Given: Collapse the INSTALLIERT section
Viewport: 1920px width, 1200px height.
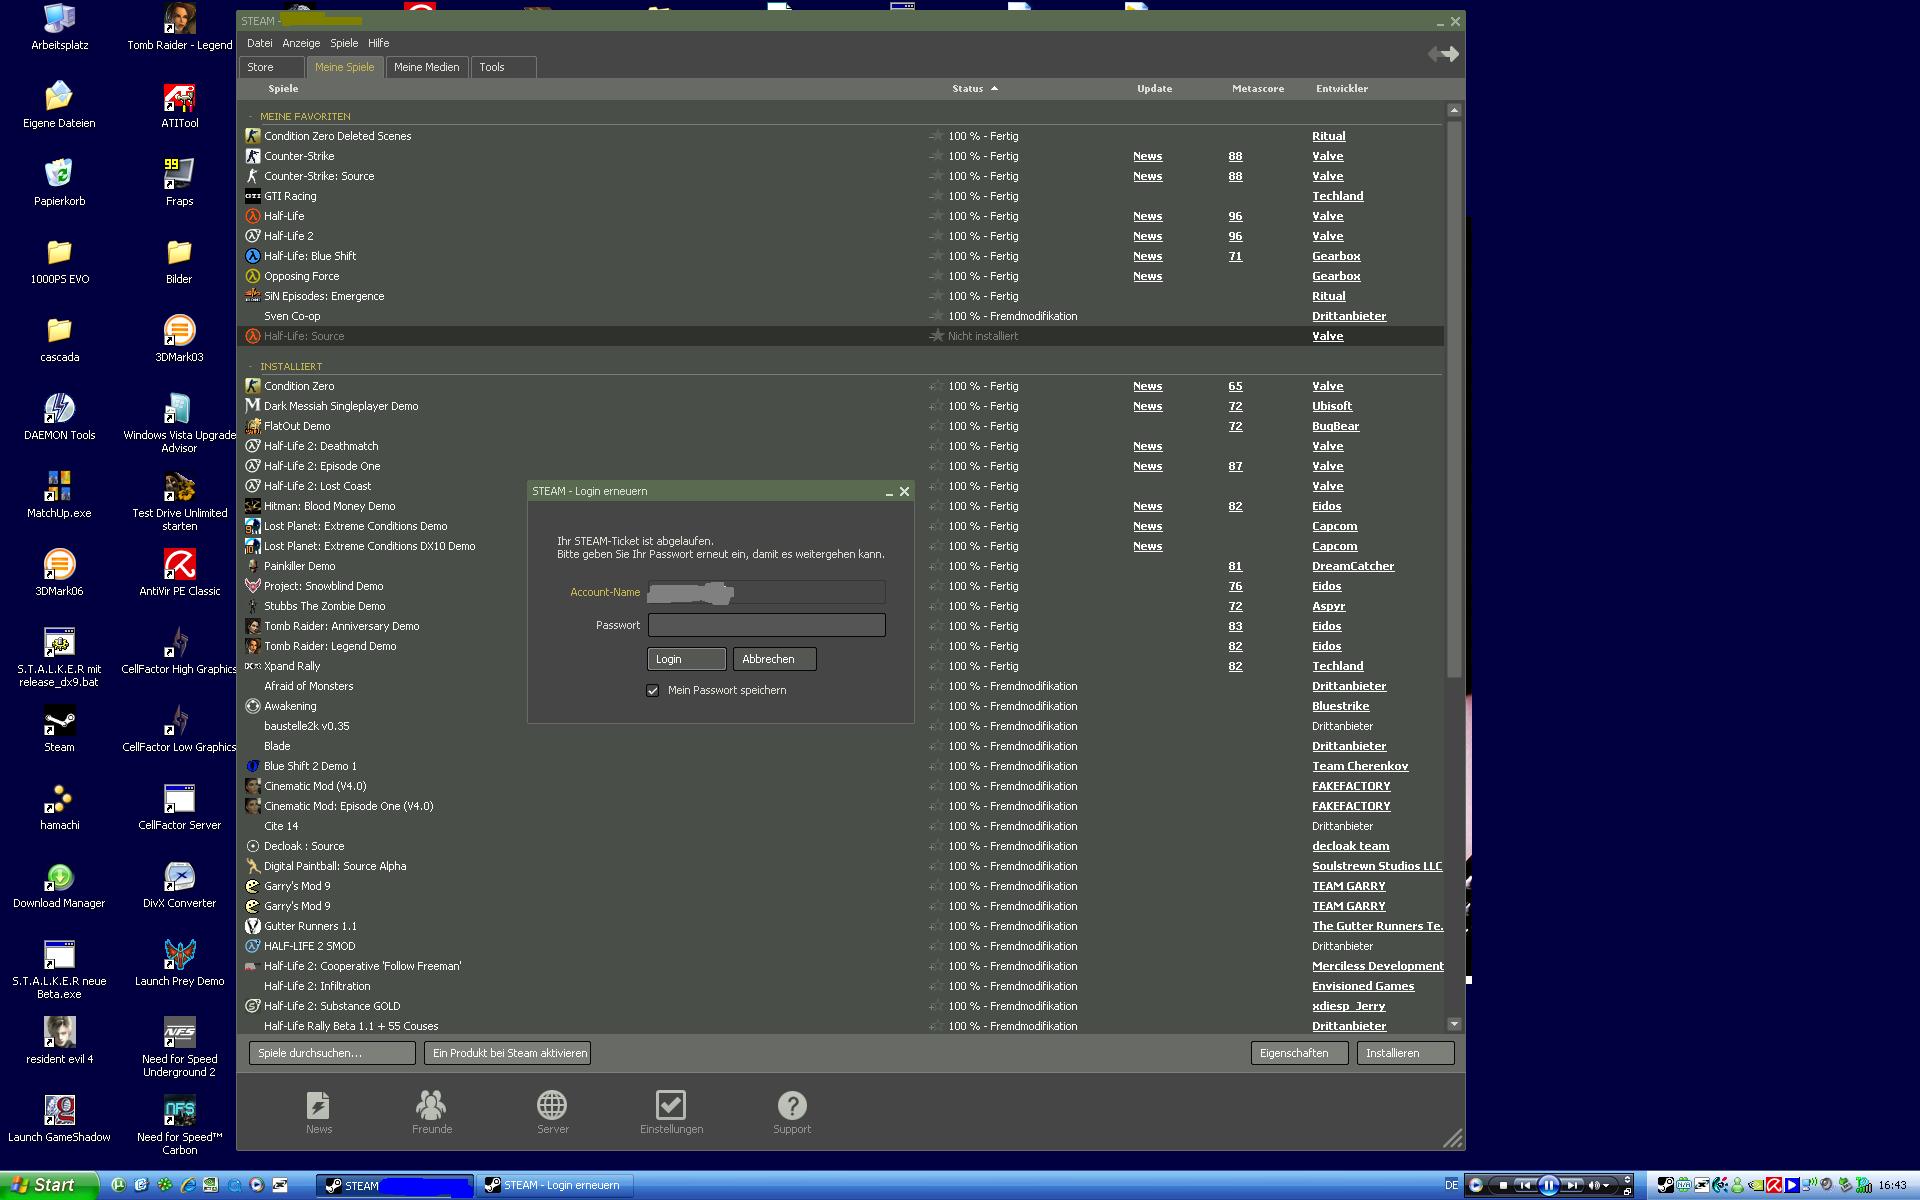Looking at the screenshot, I should [251, 367].
